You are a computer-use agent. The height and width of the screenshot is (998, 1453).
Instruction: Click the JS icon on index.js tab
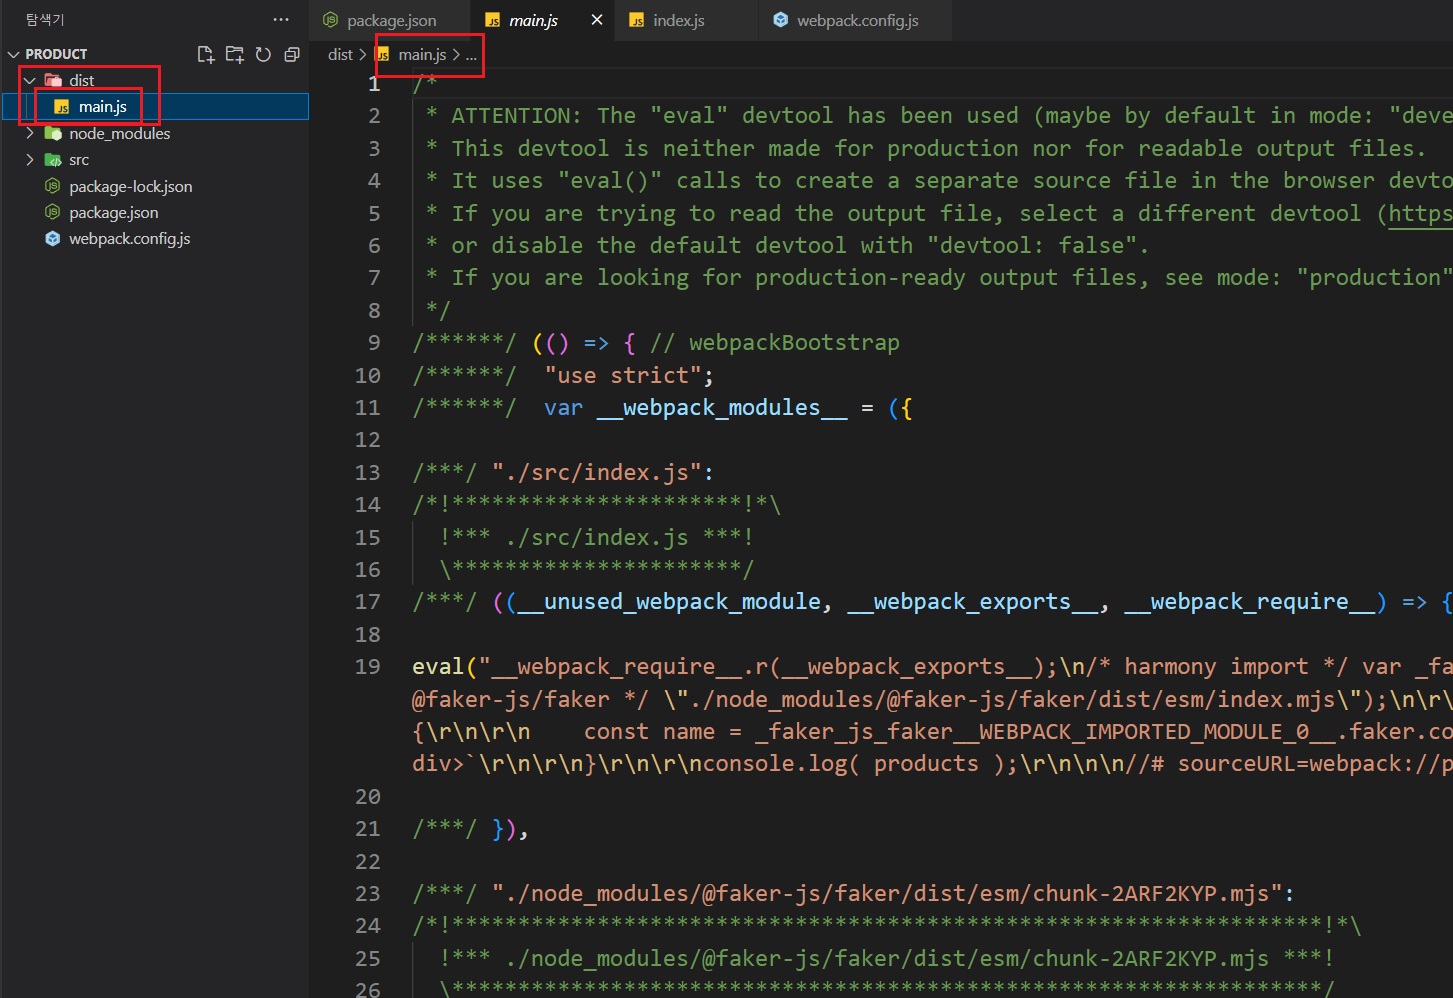(636, 20)
